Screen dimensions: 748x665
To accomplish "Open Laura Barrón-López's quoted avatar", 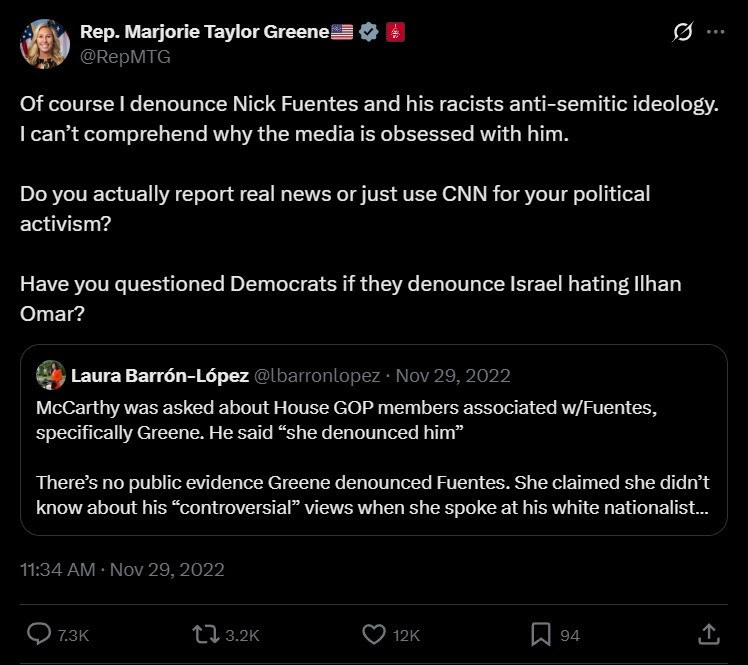I will (x=51, y=376).
